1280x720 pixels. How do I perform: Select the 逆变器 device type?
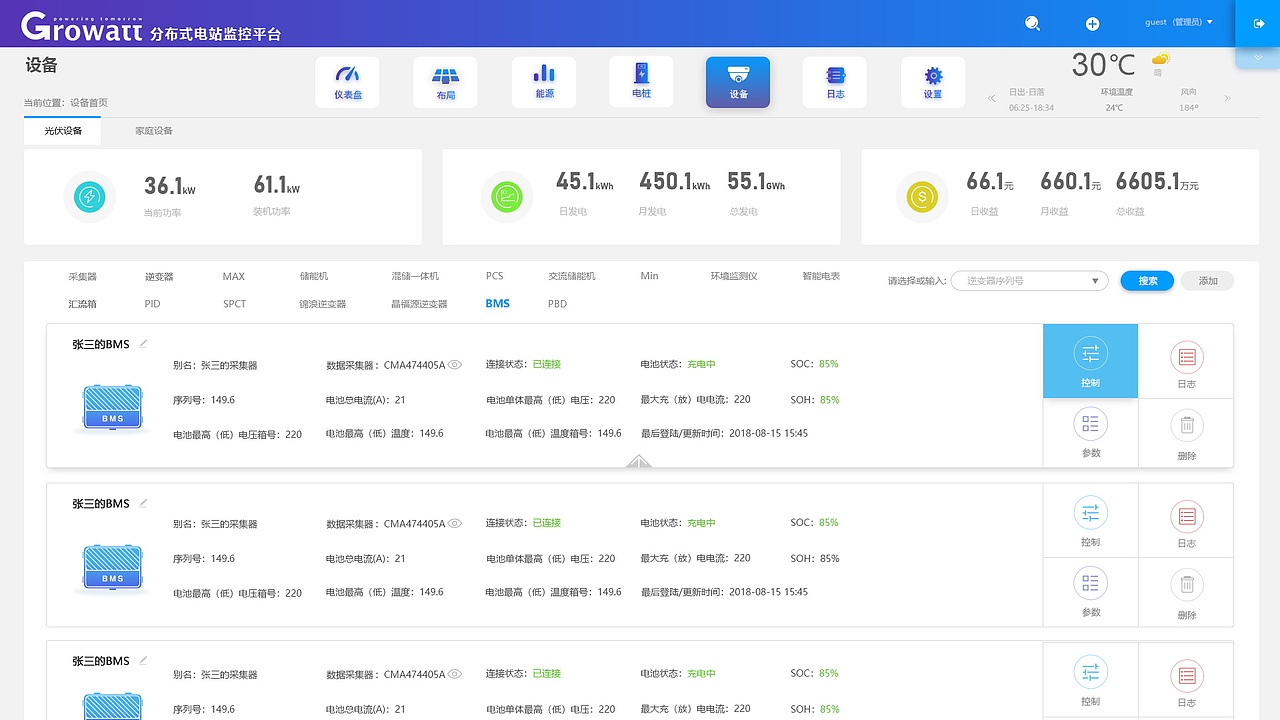[159, 276]
